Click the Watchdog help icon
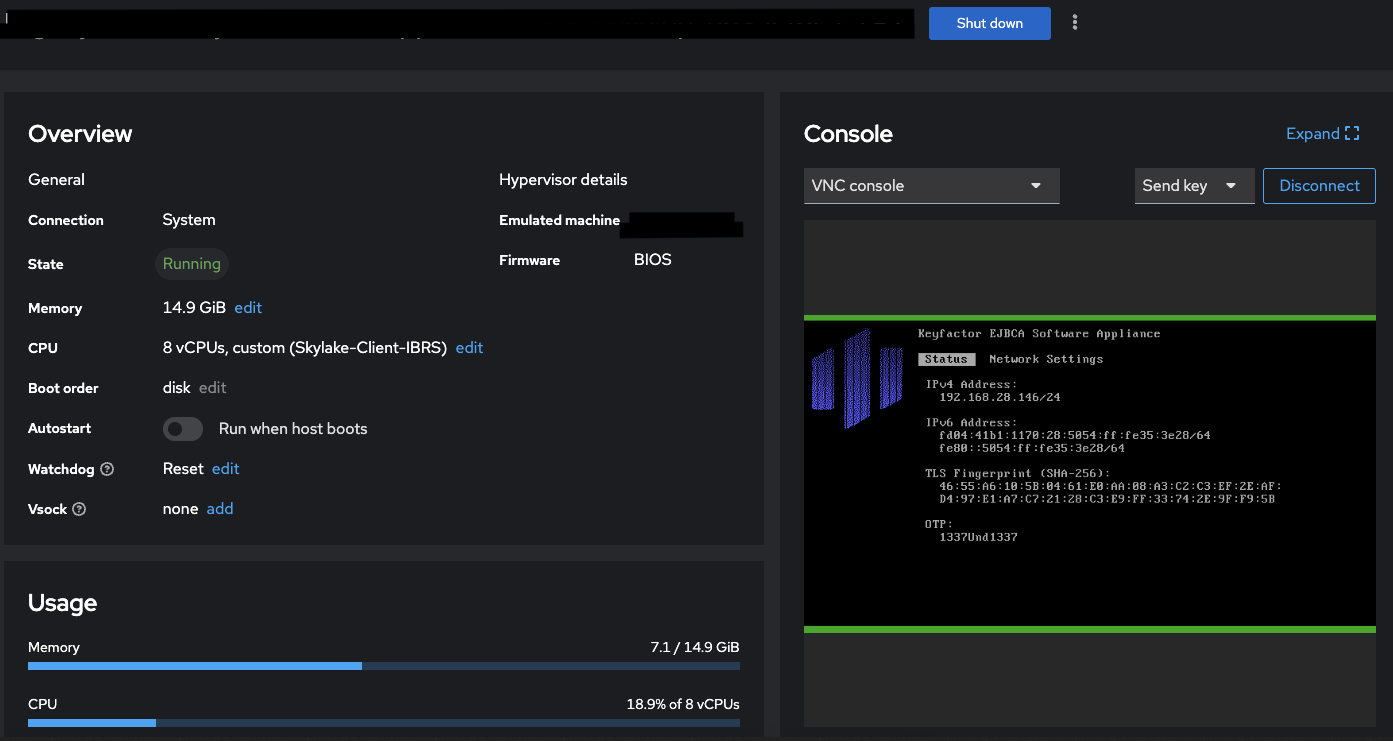This screenshot has width=1393, height=741. [x=107, y=469]
